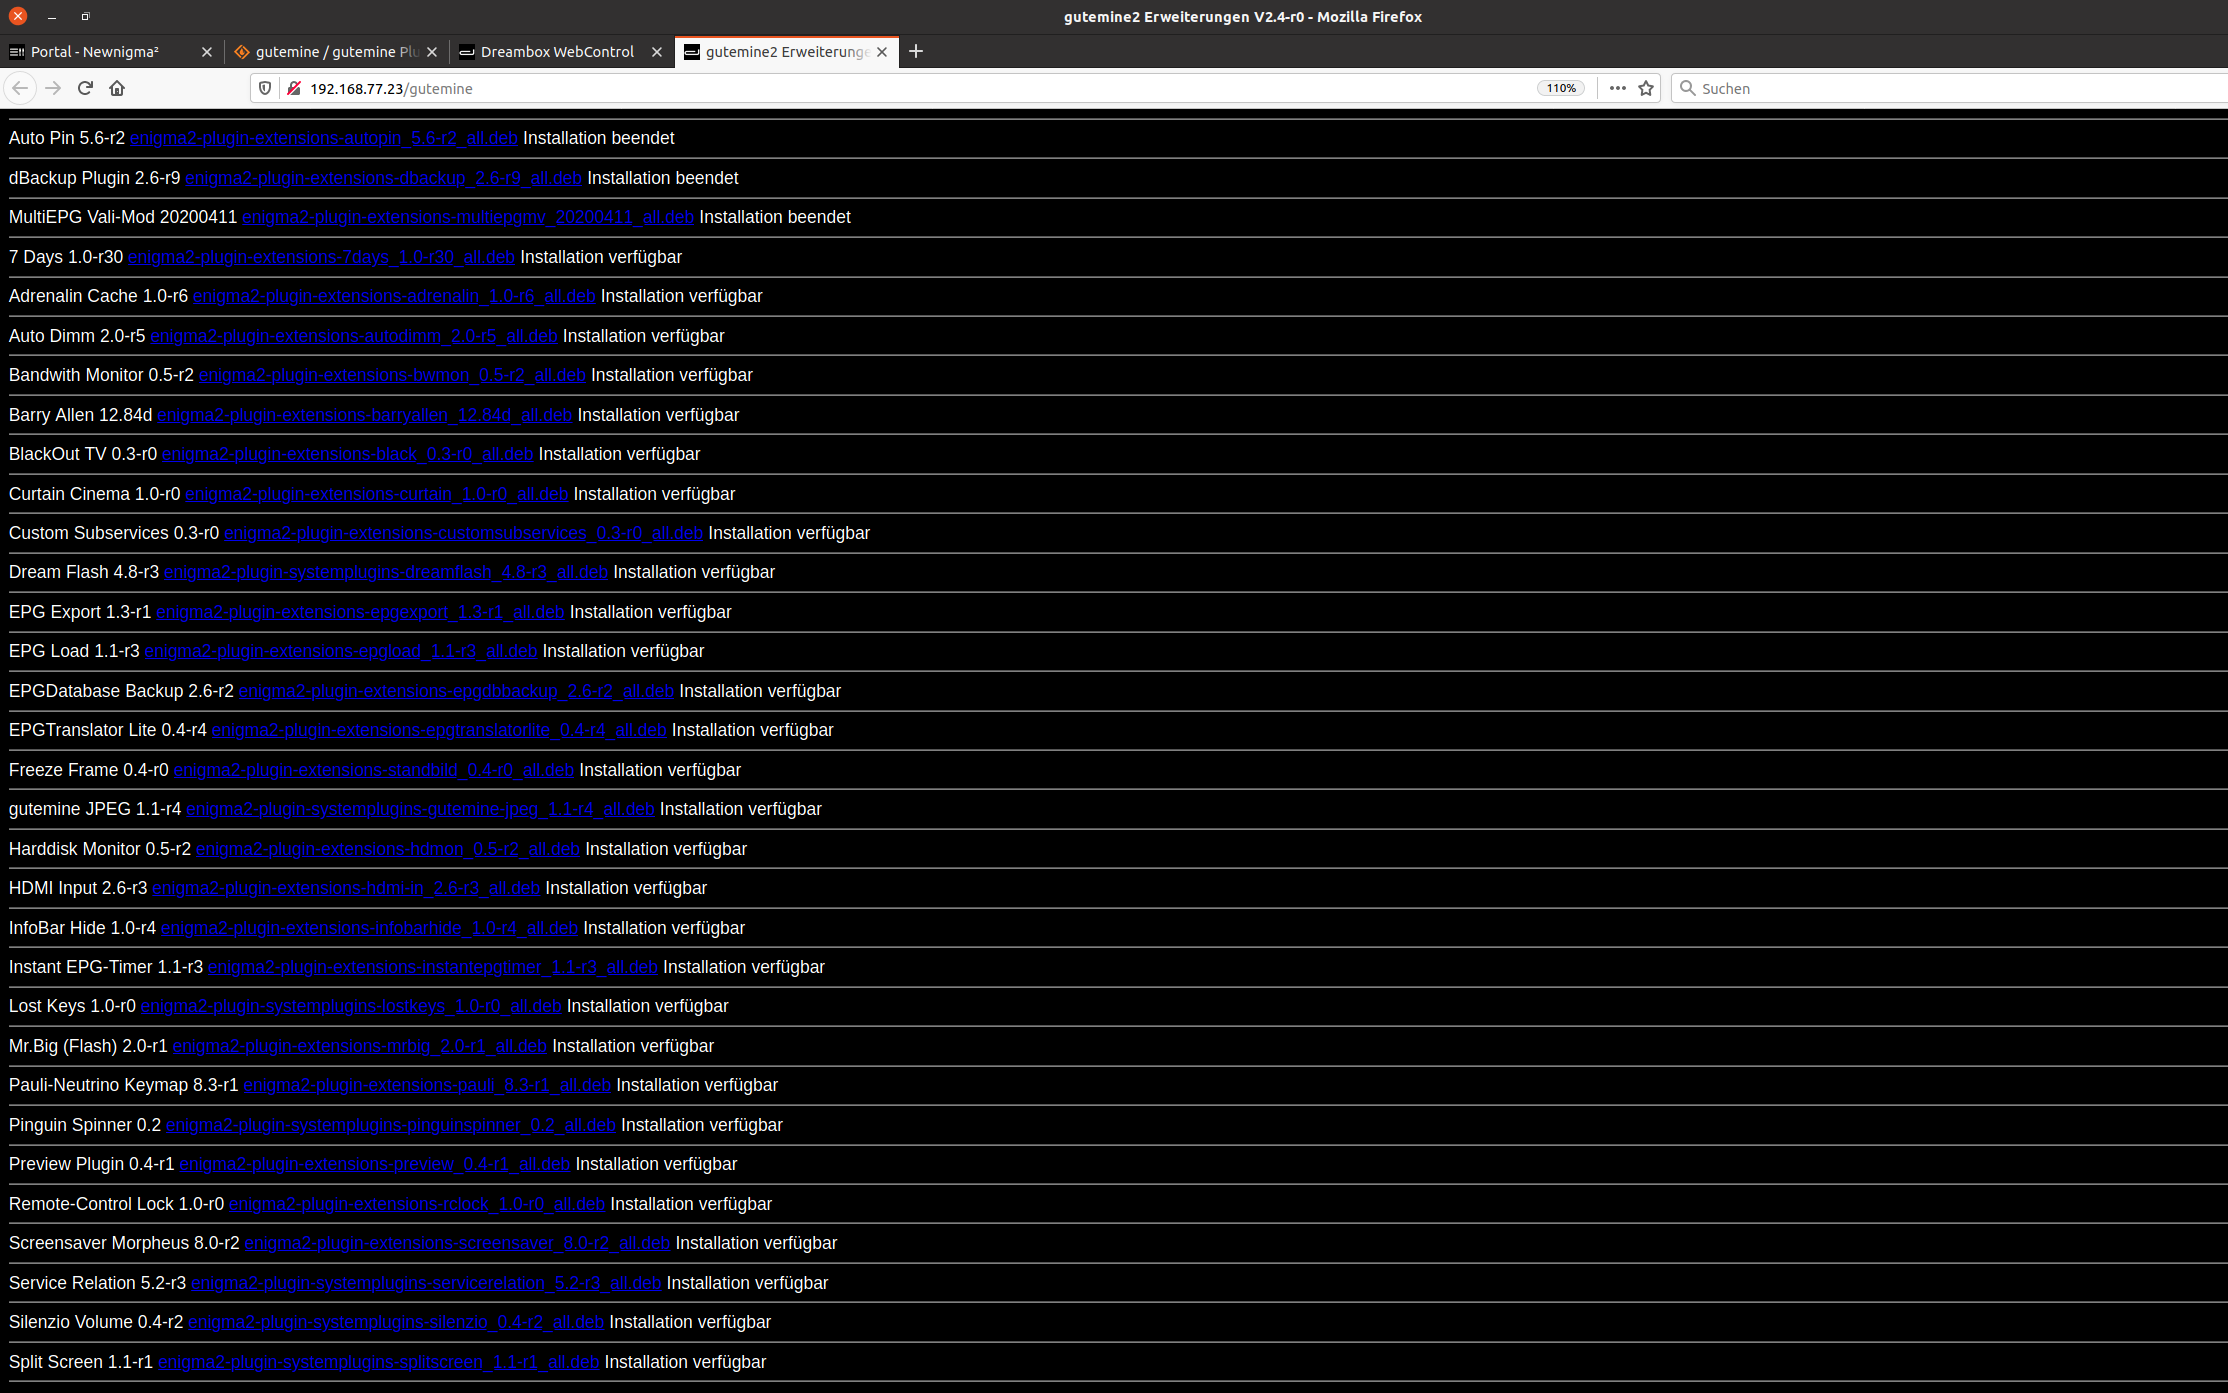Click the insecure connection padlock icon
The height and width of the screenshot is (1393, 2228).
(x=294, y=88)
